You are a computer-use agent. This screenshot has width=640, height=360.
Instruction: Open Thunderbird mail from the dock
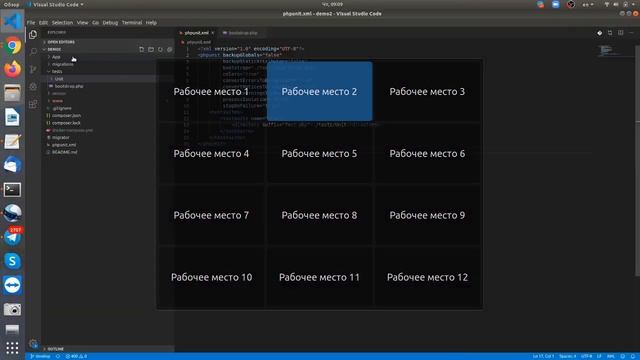pyautogui.click(x=12, y=165)
